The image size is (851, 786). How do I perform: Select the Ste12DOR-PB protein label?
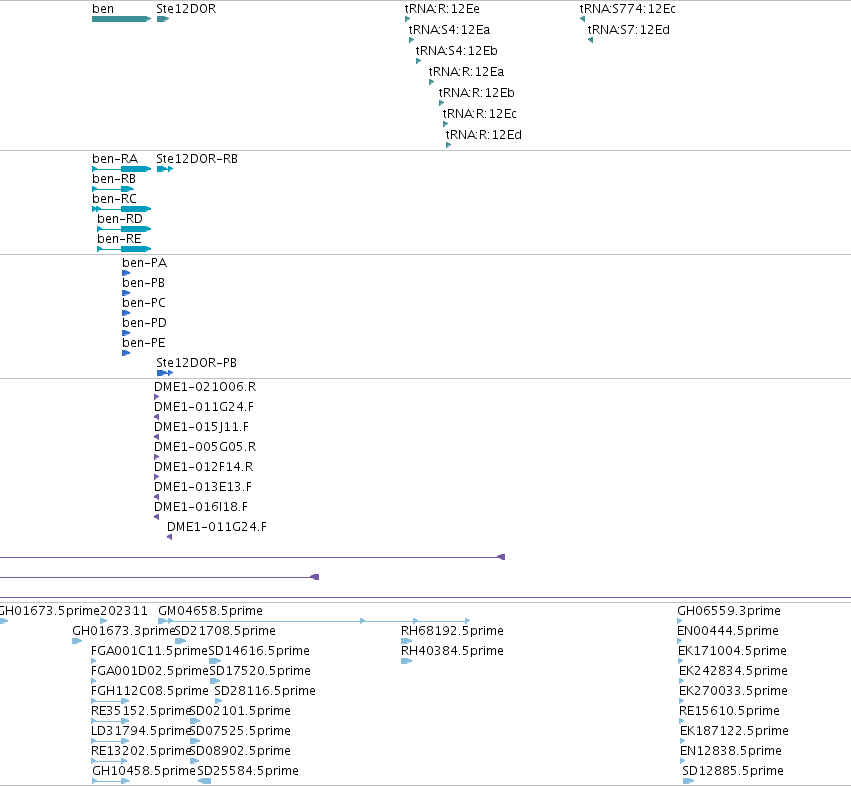pyautogui.click(x=196, y=363)
